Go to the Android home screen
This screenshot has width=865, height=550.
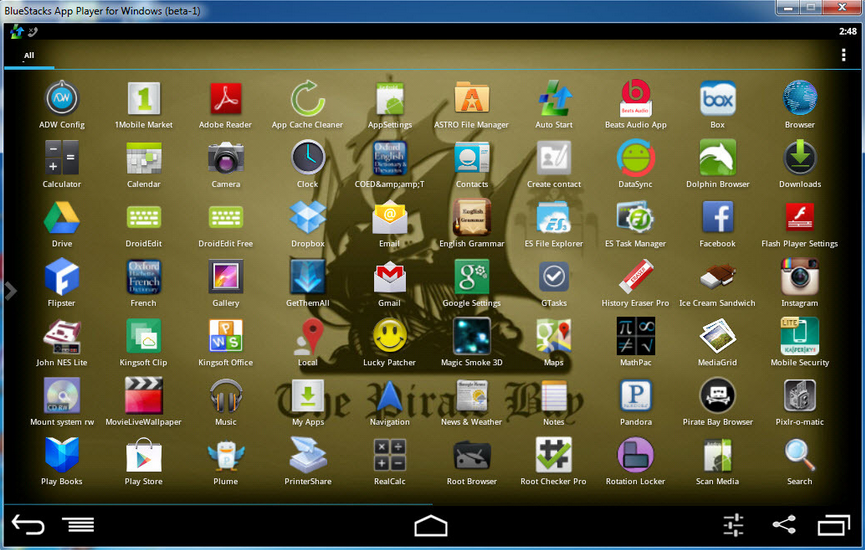click(x=431, y=525)
